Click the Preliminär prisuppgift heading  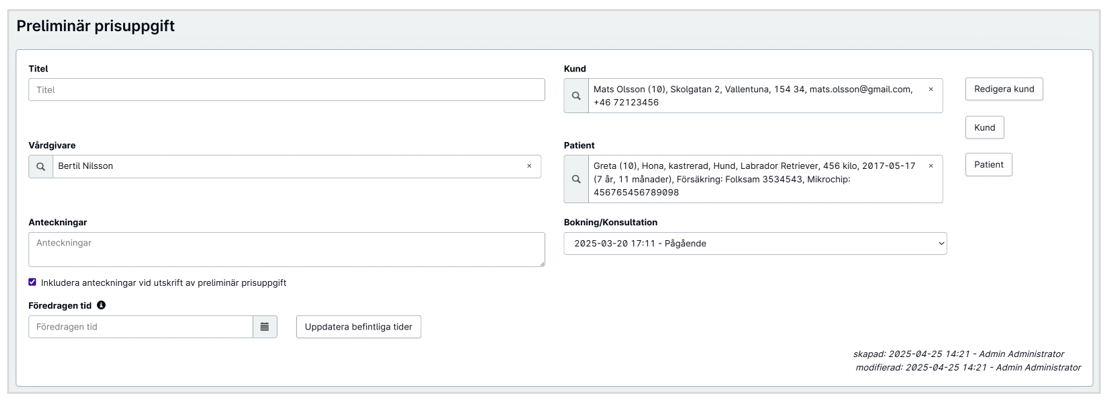coord(95,26)
